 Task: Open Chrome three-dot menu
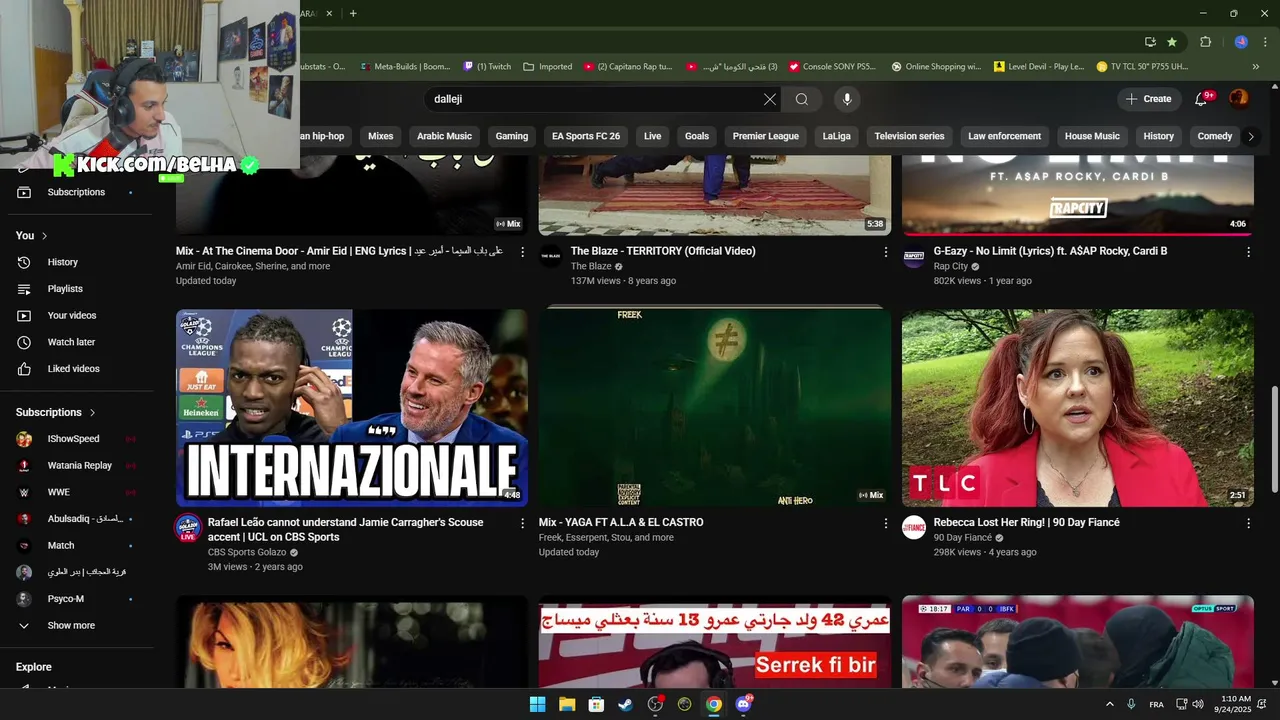pos(1266,42)
